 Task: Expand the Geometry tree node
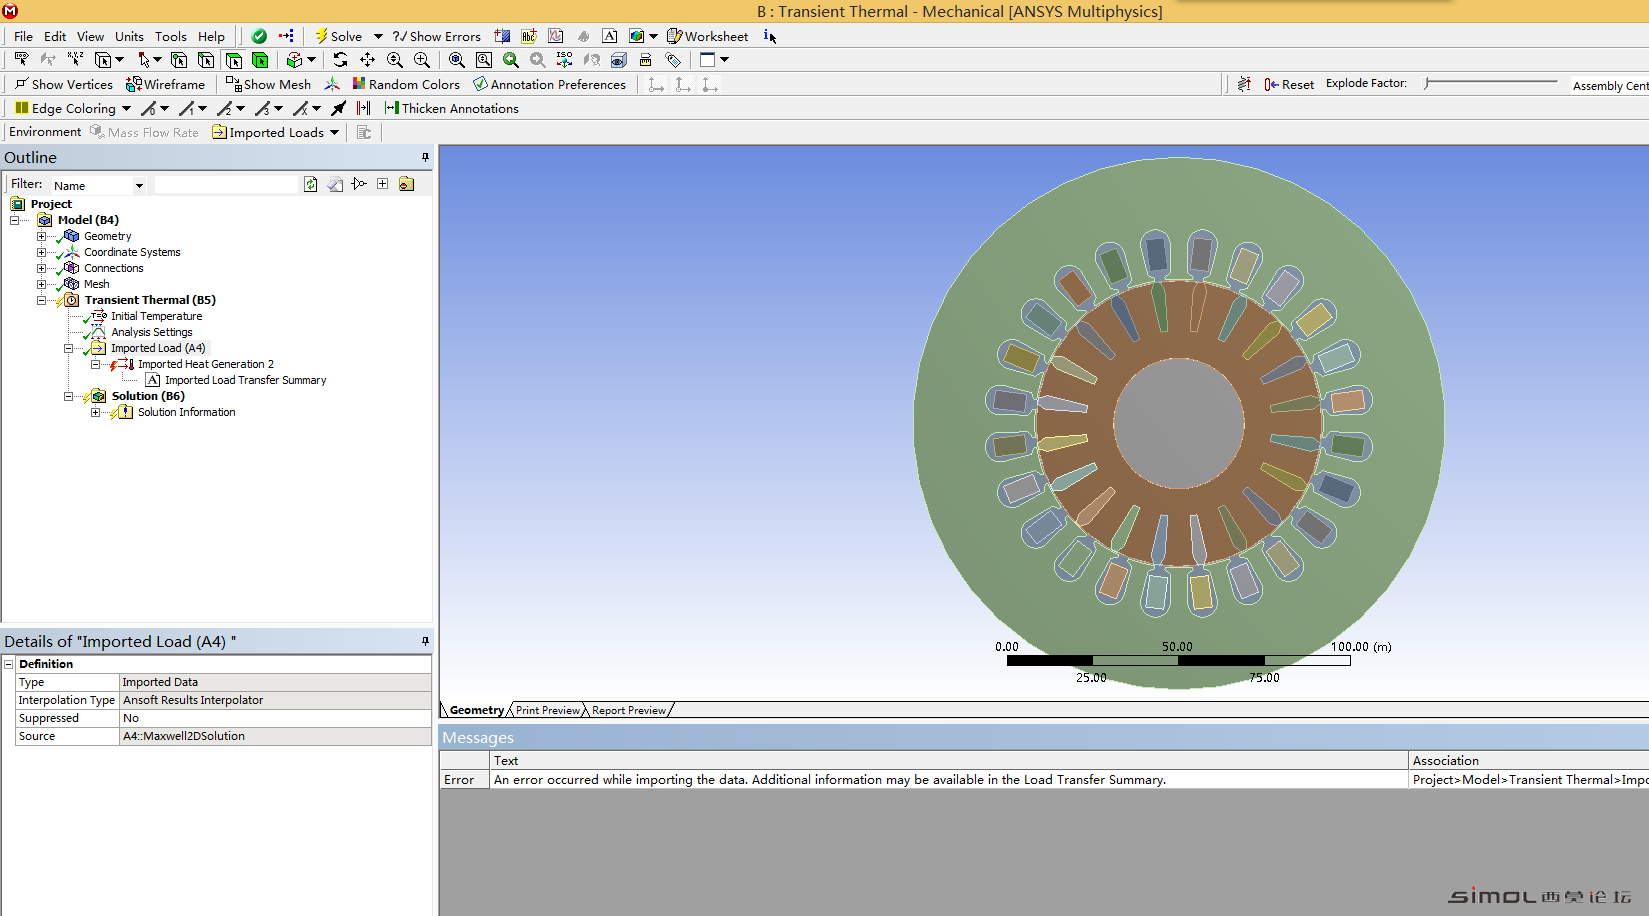click(41, 236)
